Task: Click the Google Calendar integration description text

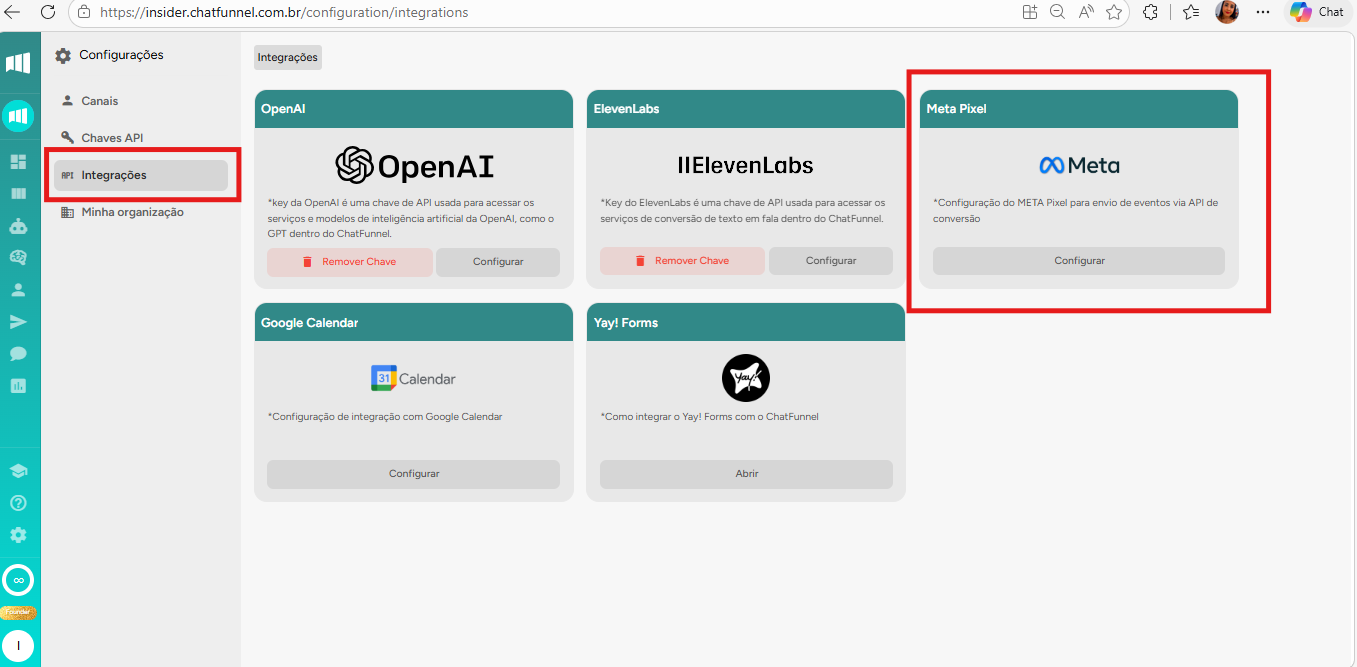Action: 385,417
